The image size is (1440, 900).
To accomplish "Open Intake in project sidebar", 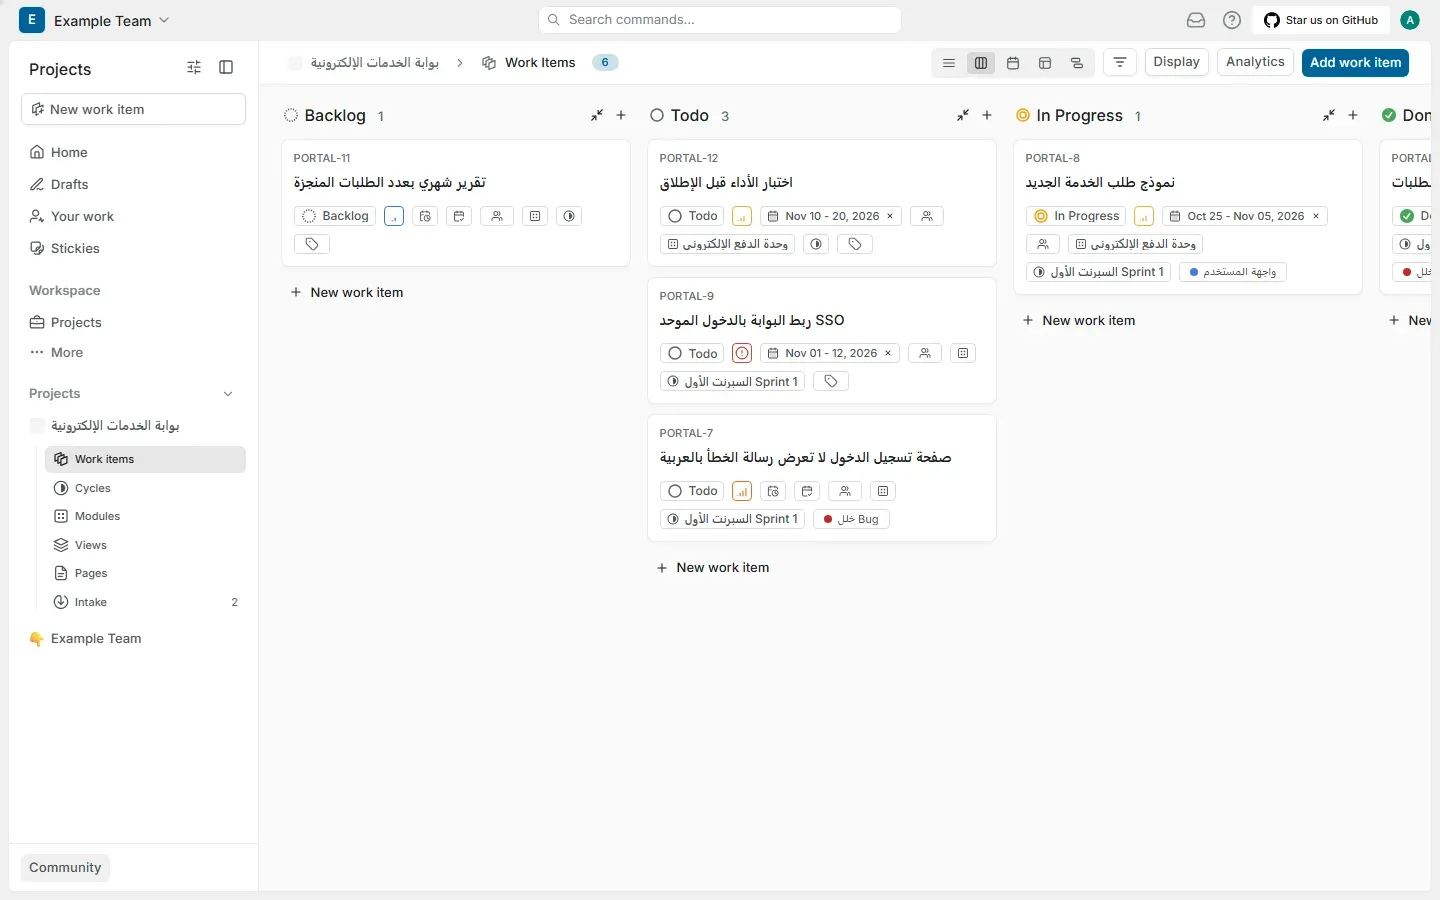I will coord(145,602).
